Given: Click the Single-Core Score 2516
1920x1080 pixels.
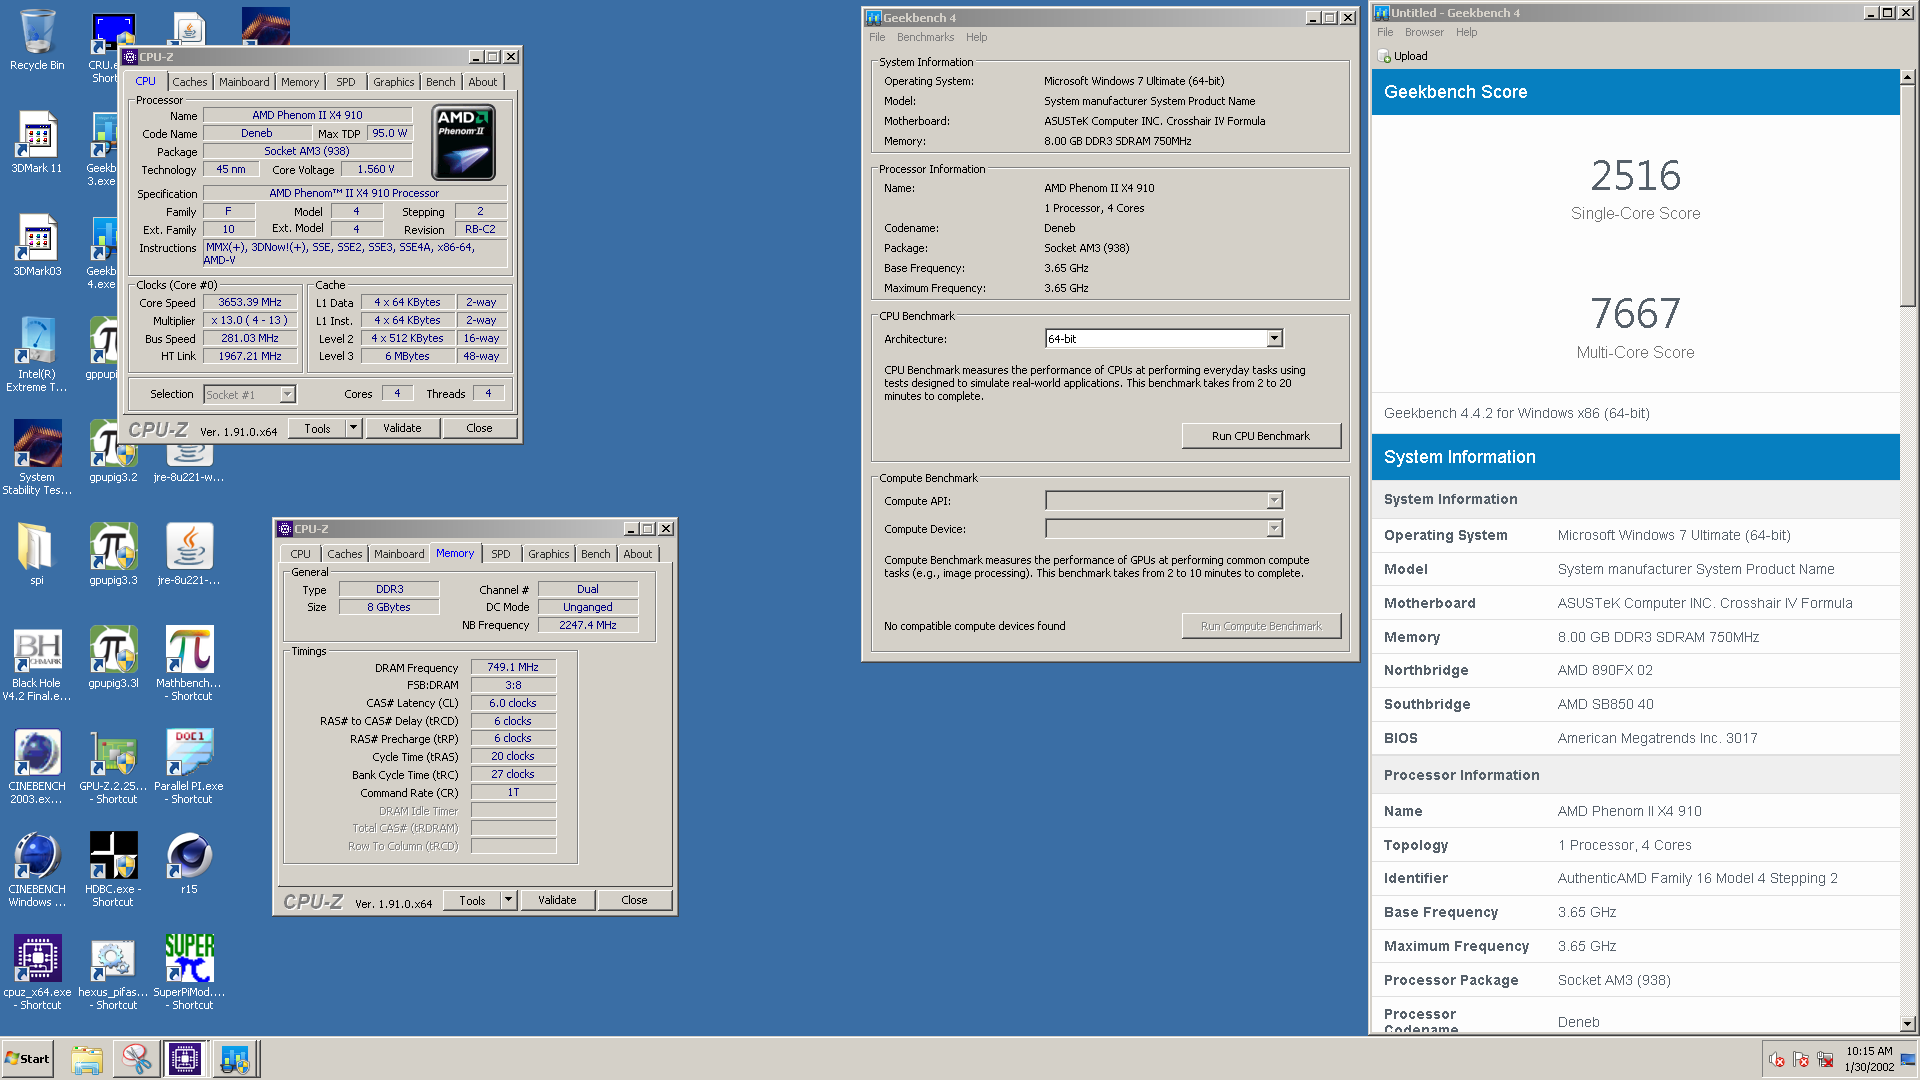Looking at the screenshot, I should tap(1635, 176).
